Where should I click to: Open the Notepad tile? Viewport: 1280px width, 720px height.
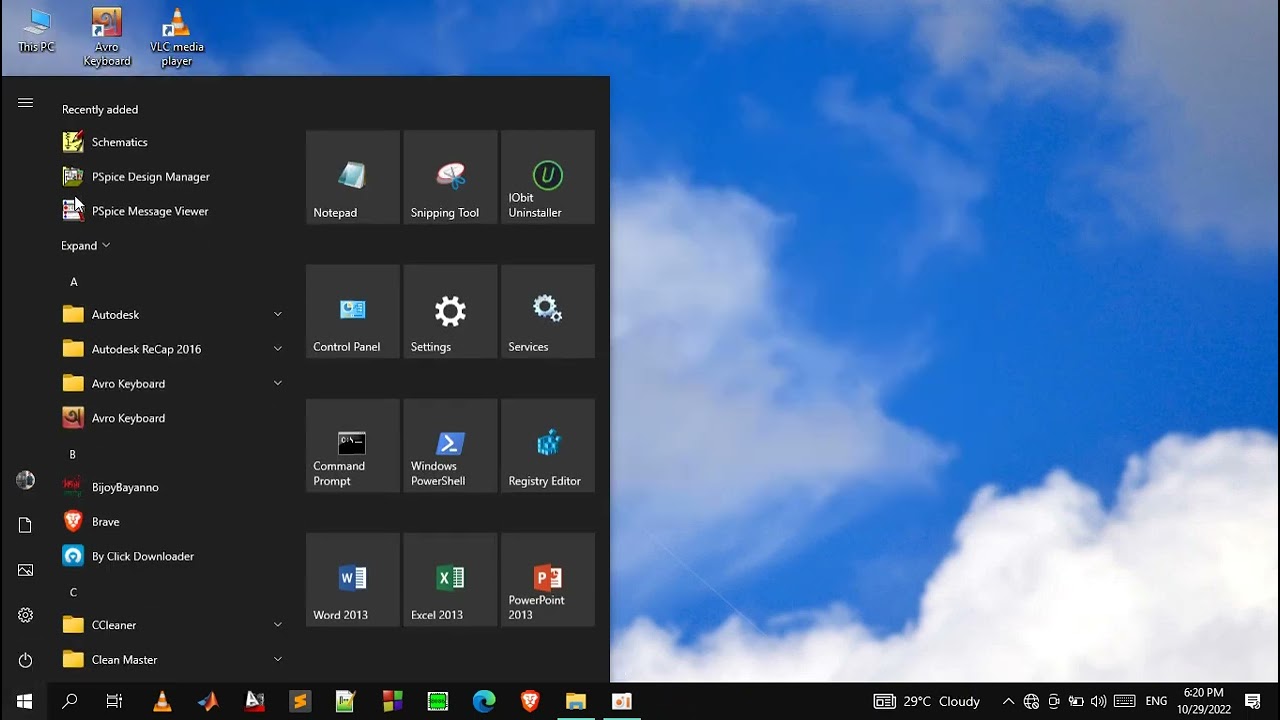click(x=352, y=177)
